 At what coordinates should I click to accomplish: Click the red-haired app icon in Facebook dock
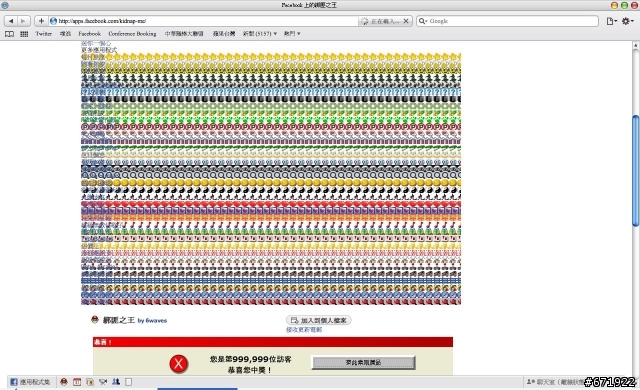click(x=64, y=382)
